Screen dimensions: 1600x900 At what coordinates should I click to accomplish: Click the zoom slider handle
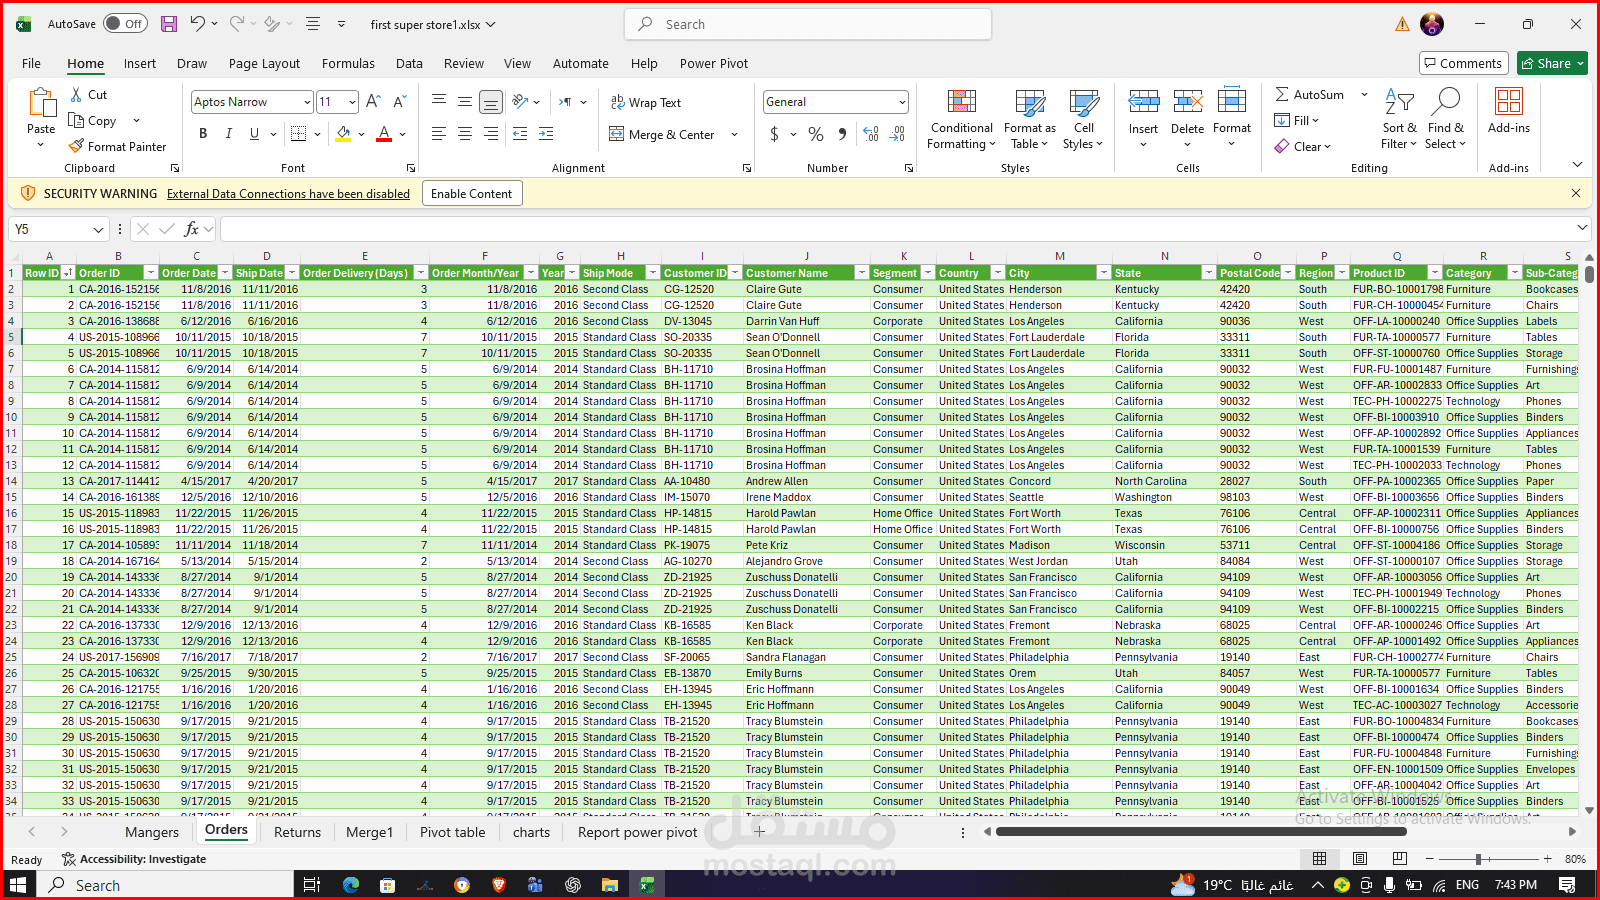point(1478,859)
